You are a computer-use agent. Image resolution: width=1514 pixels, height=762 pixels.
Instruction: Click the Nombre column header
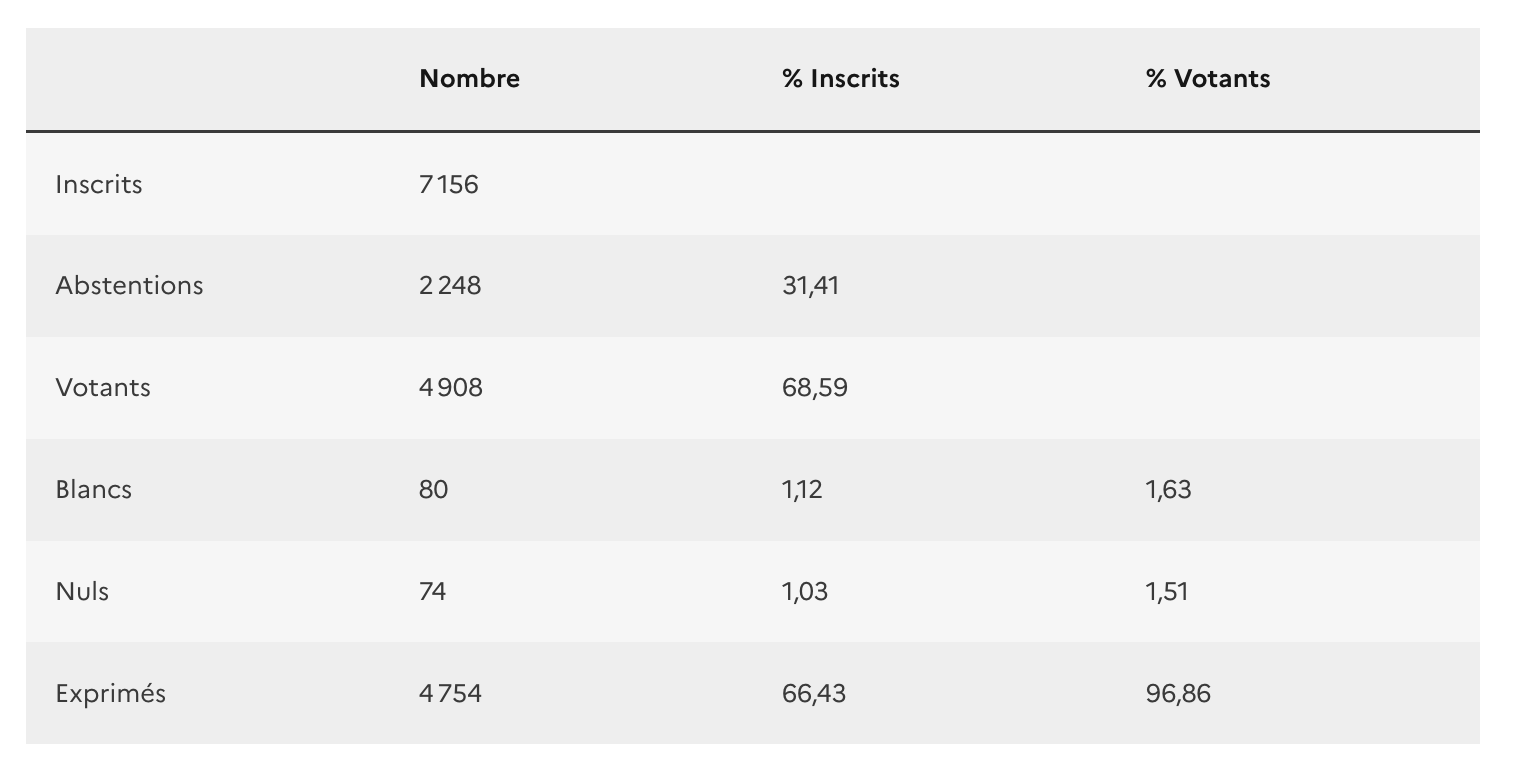pos(469,79)
